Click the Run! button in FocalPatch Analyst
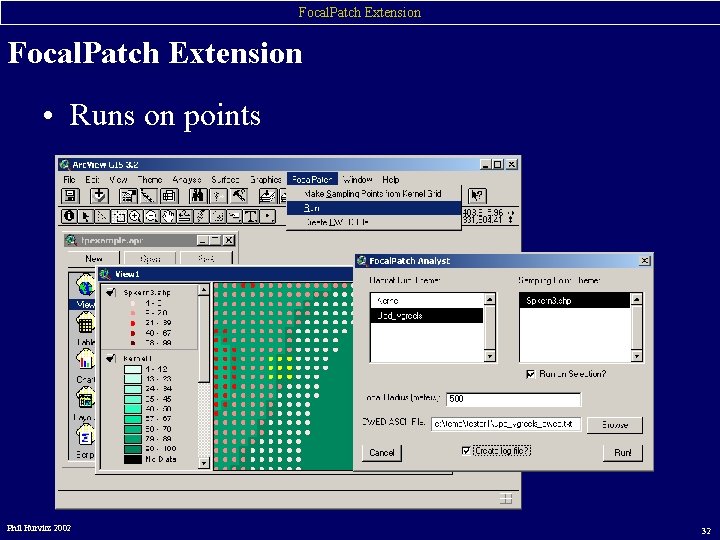 coord(622,453)
